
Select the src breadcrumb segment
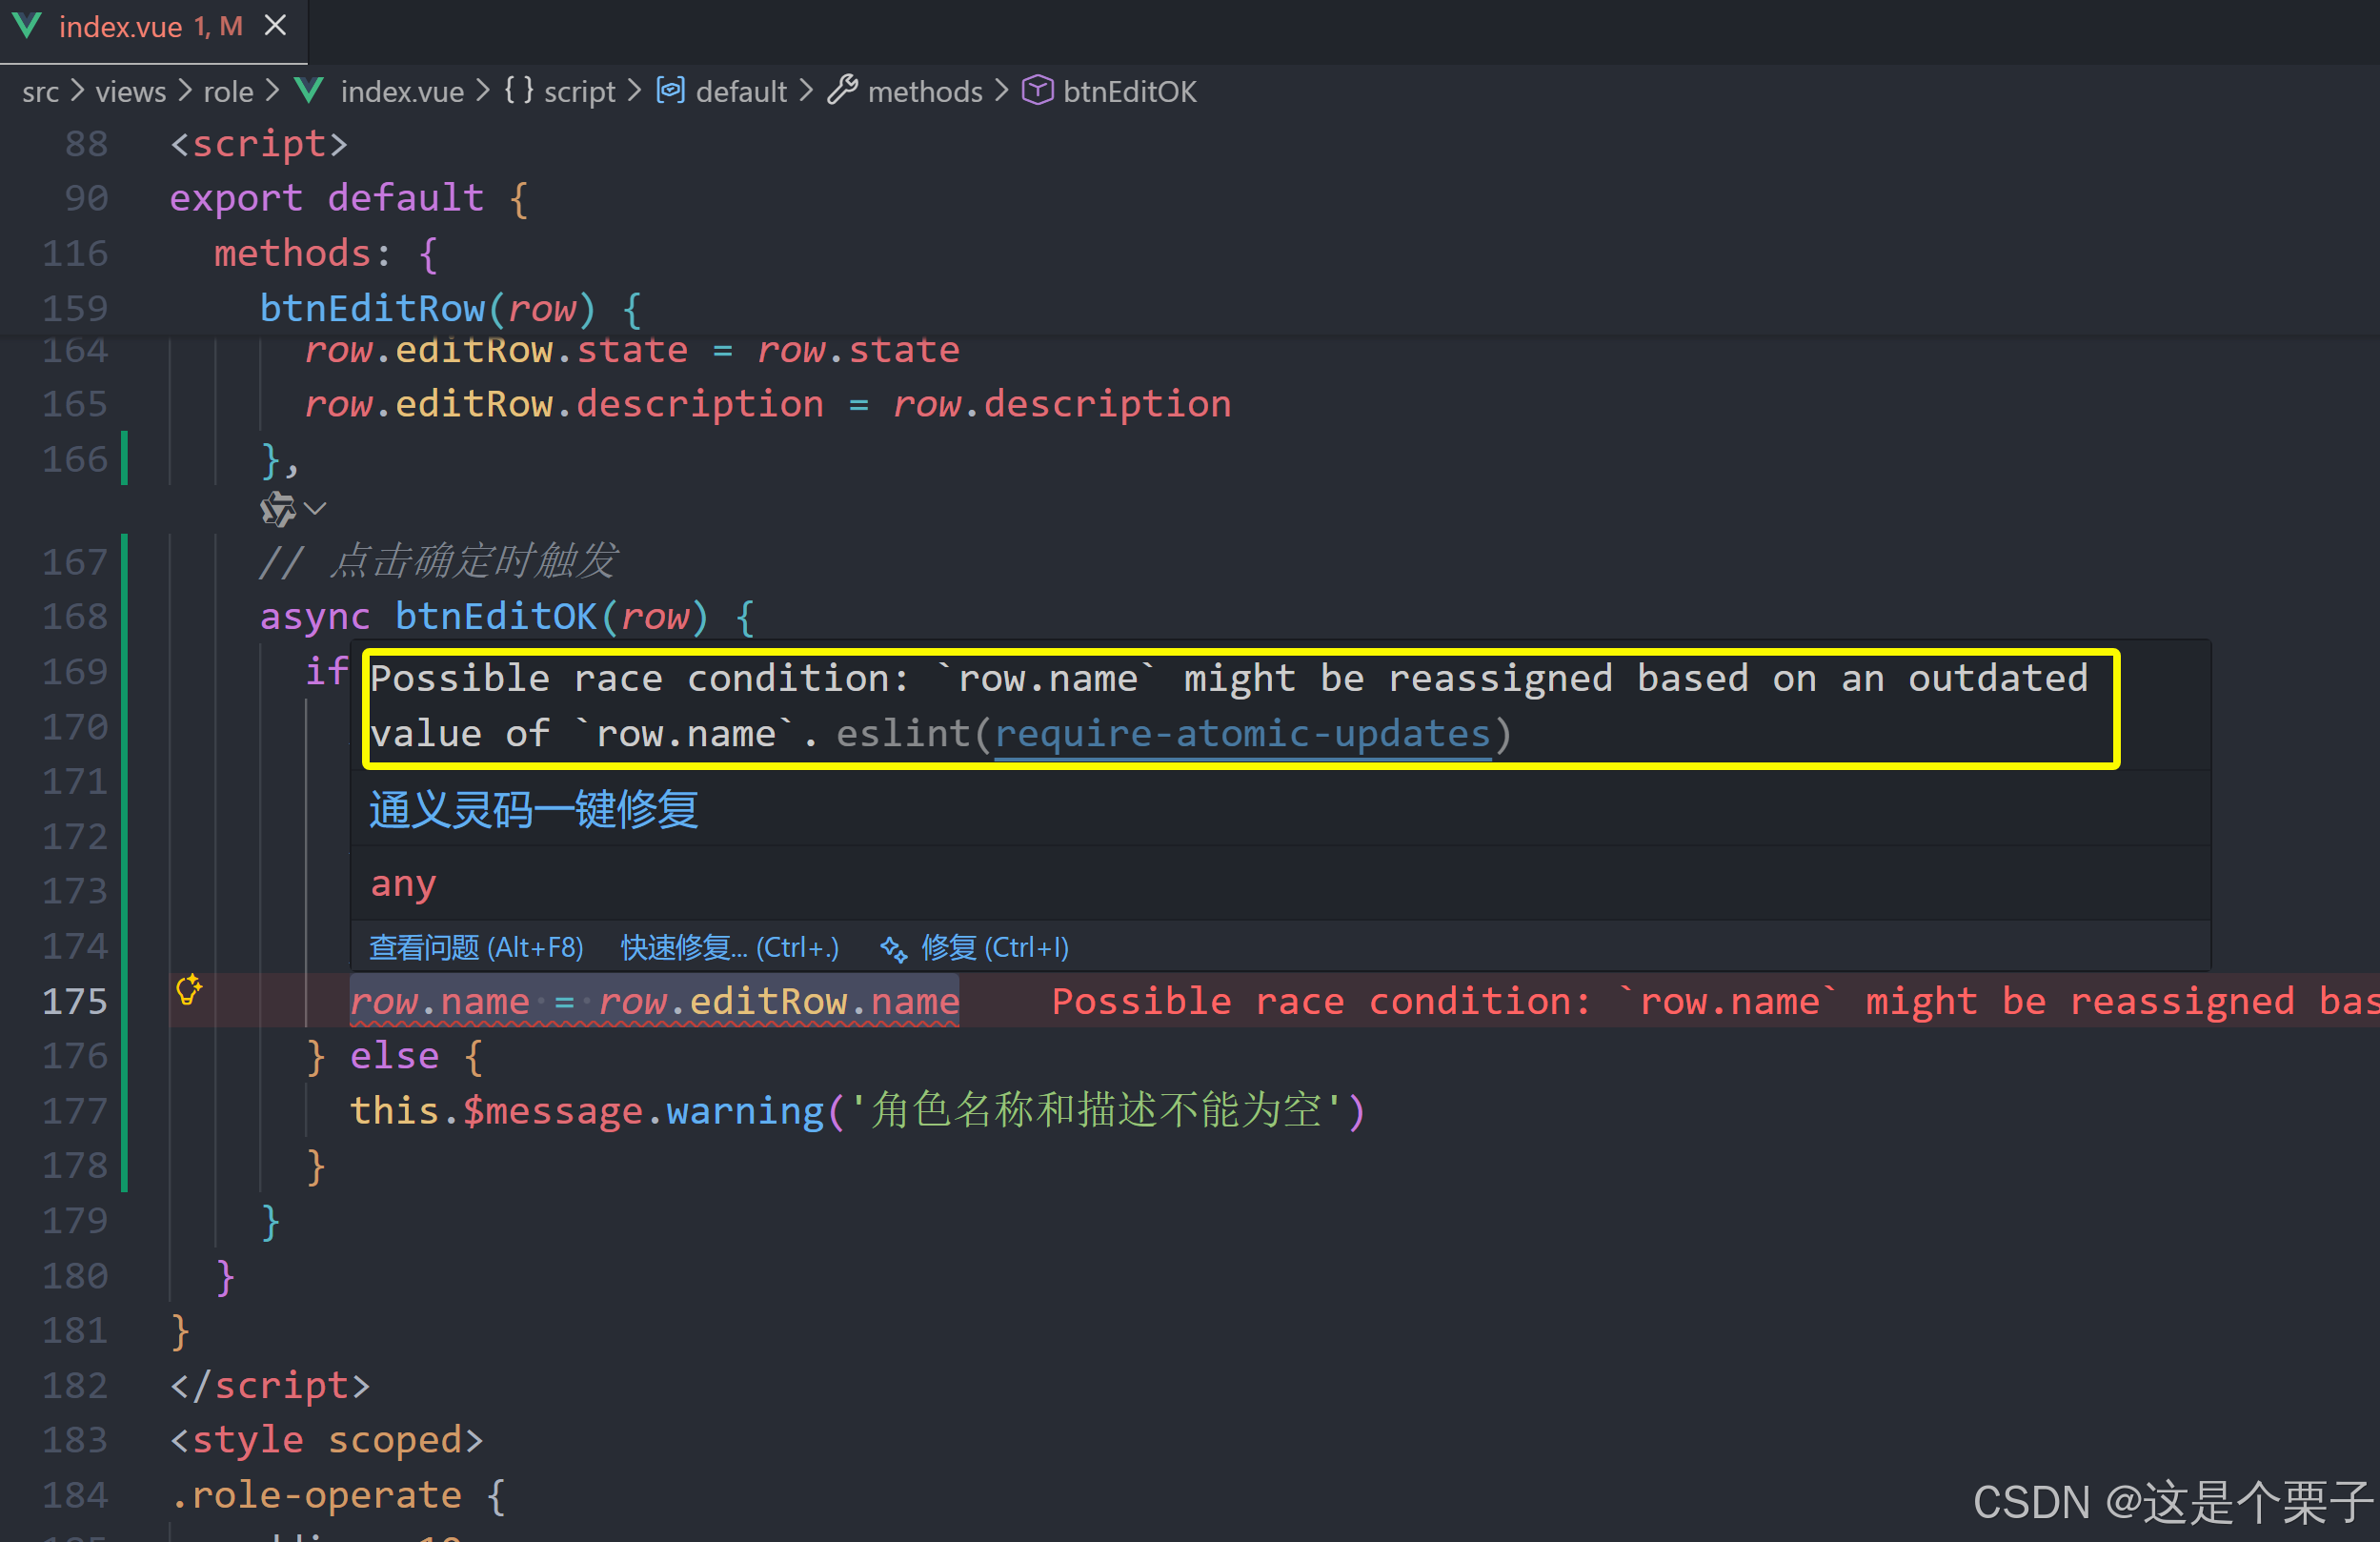[40, 92]
